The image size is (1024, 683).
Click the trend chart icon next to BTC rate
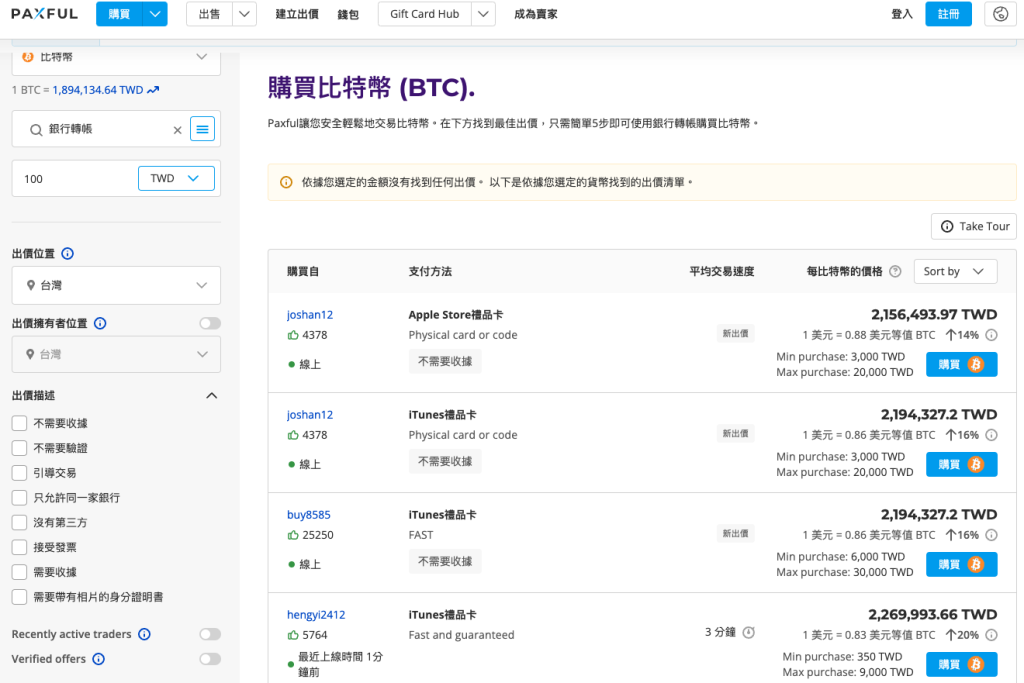(154, 89)
